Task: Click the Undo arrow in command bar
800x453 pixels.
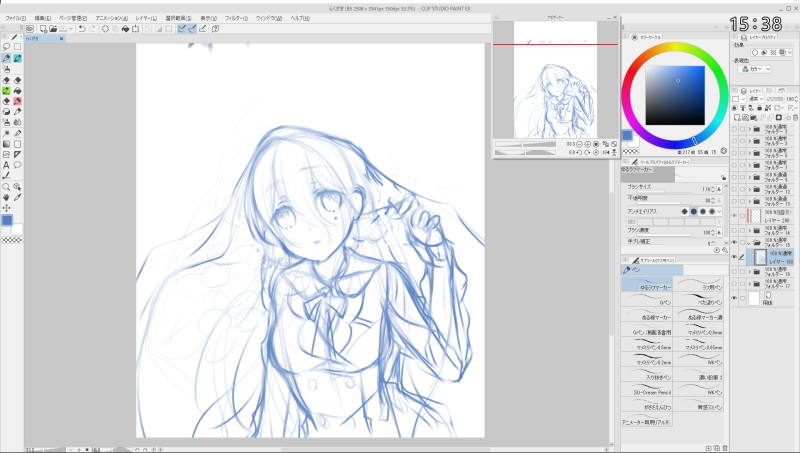Action: pos(82,29)
